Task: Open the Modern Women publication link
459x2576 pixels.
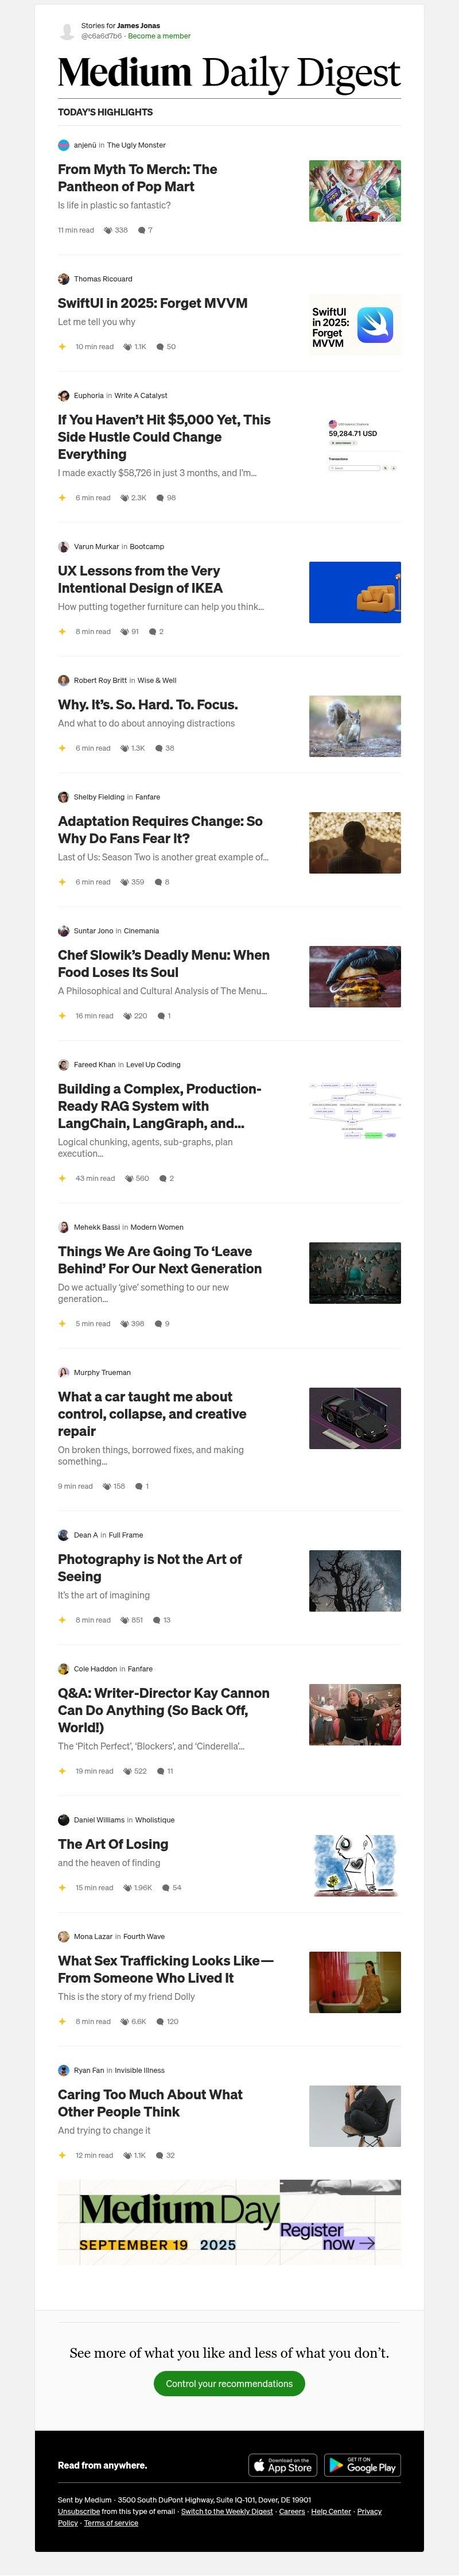Action: click(x=157, y=1227)
